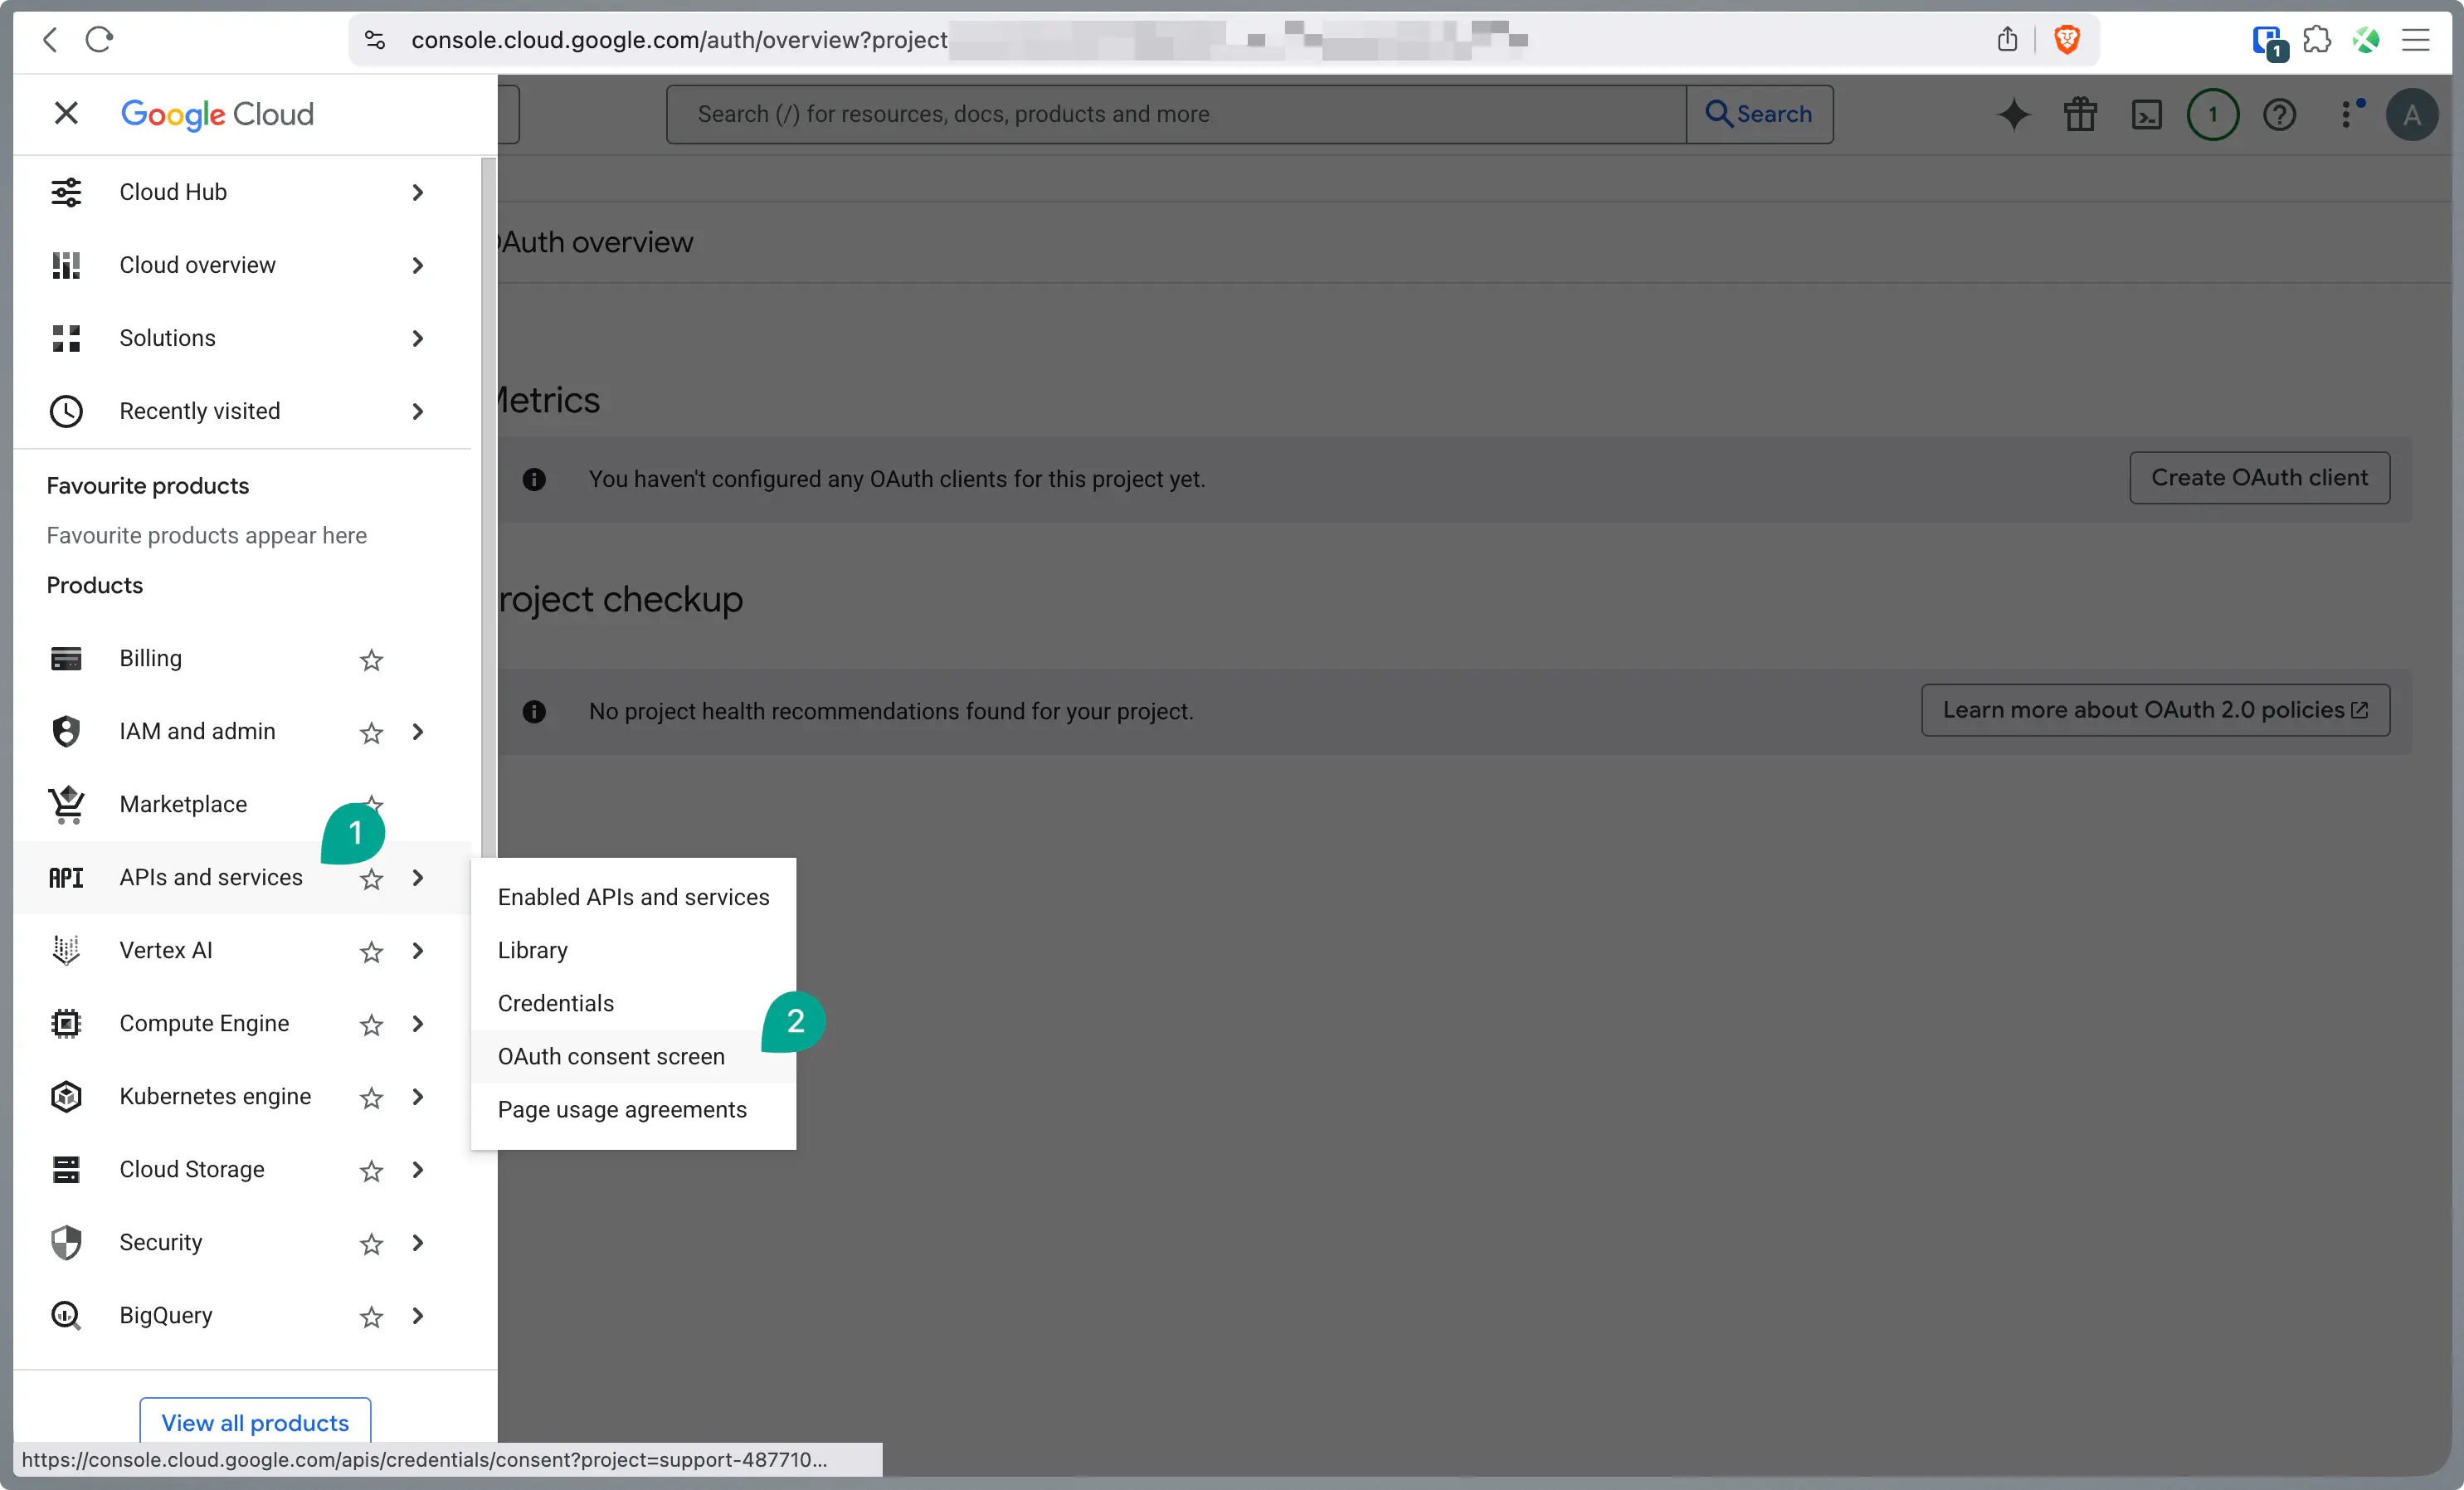
Task: Open the gift free trial icon
Action: [2080, 115]
